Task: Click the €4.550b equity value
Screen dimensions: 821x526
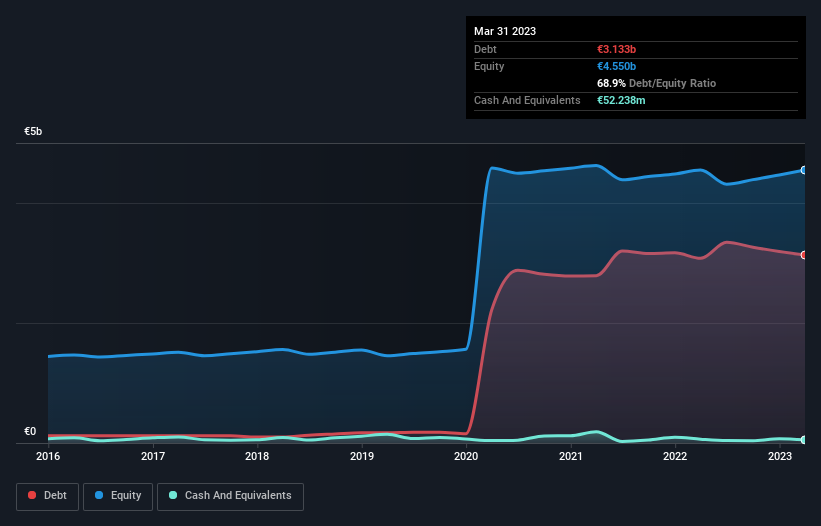Action: (616, 66)
